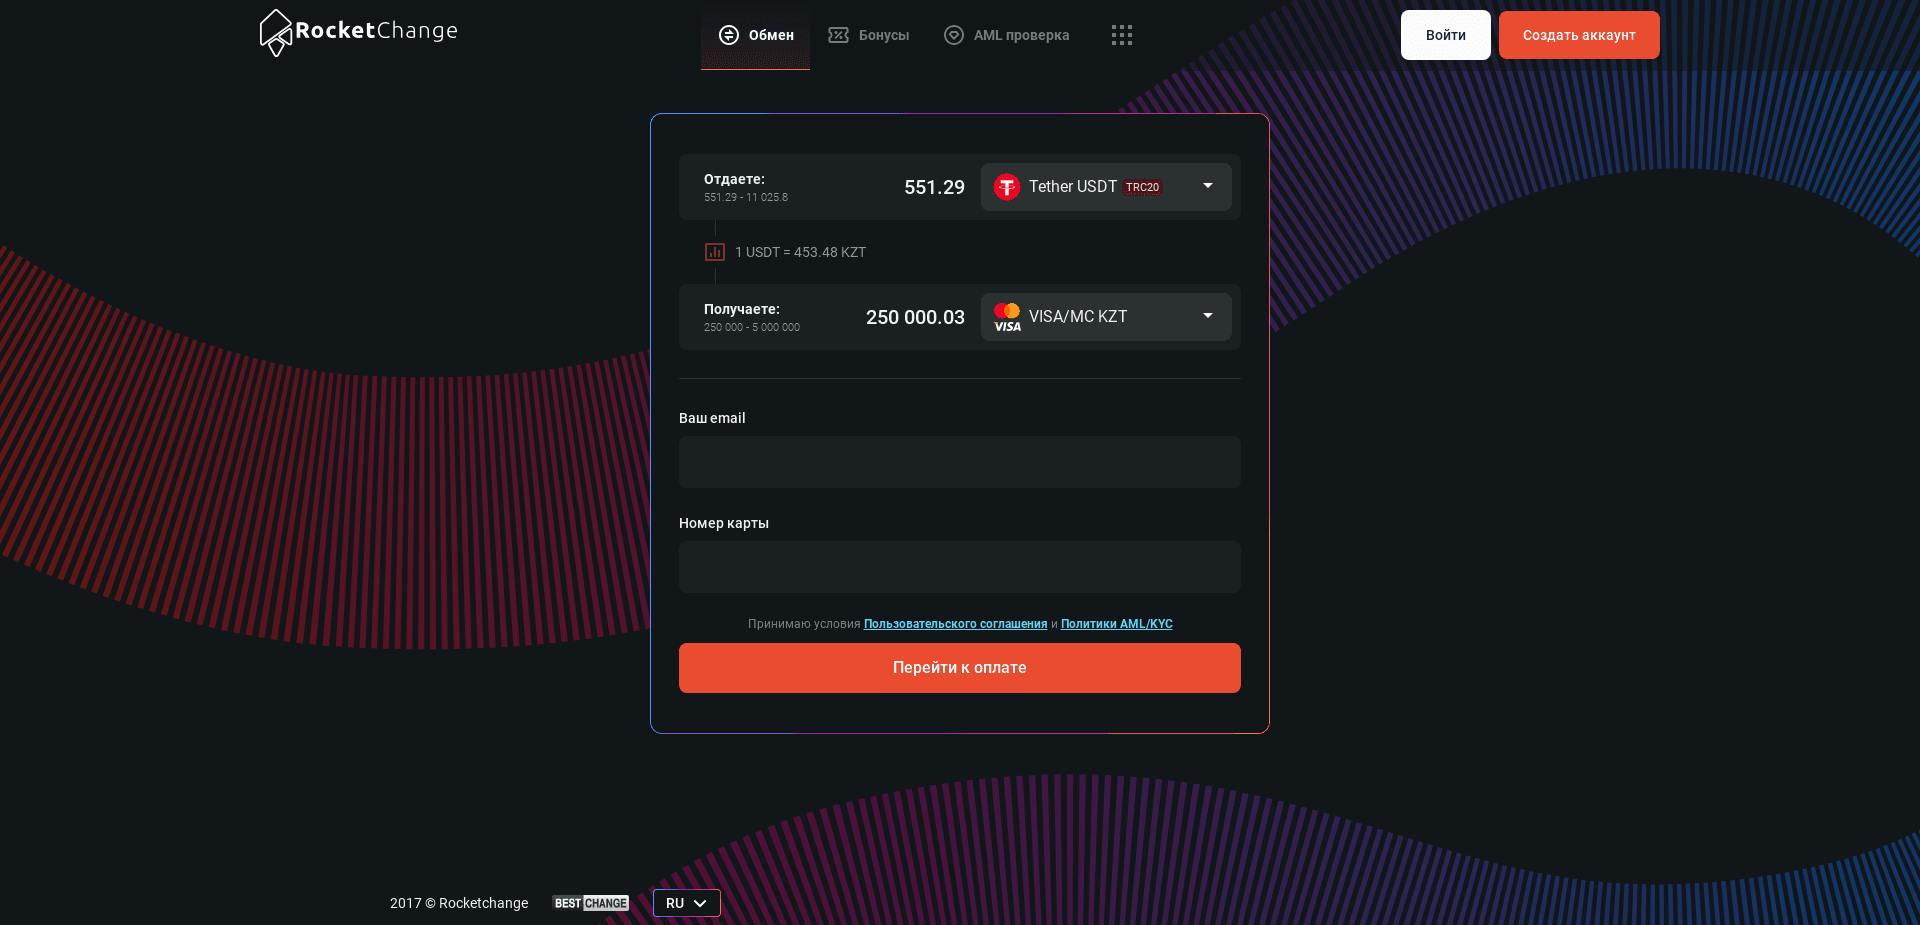Viewport: 1920px width, 925px height.
Task: Click Создать аккаунт button
Action: [x=1578, y=34]
